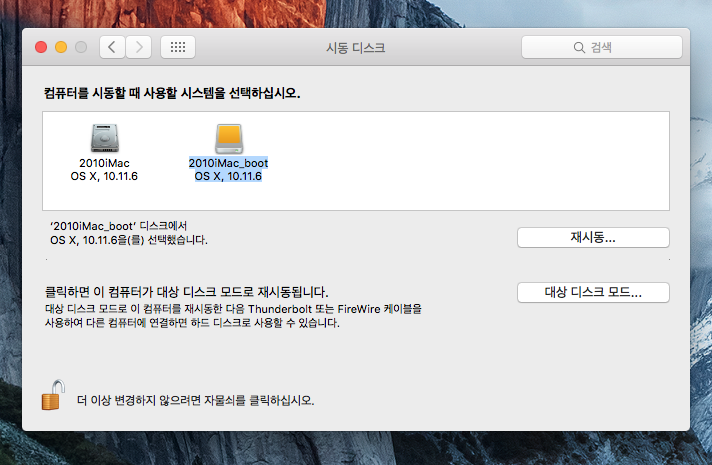712x465 pixels.
Task: Click the 시동 디스크 window title
Action: tap(356, 48)
